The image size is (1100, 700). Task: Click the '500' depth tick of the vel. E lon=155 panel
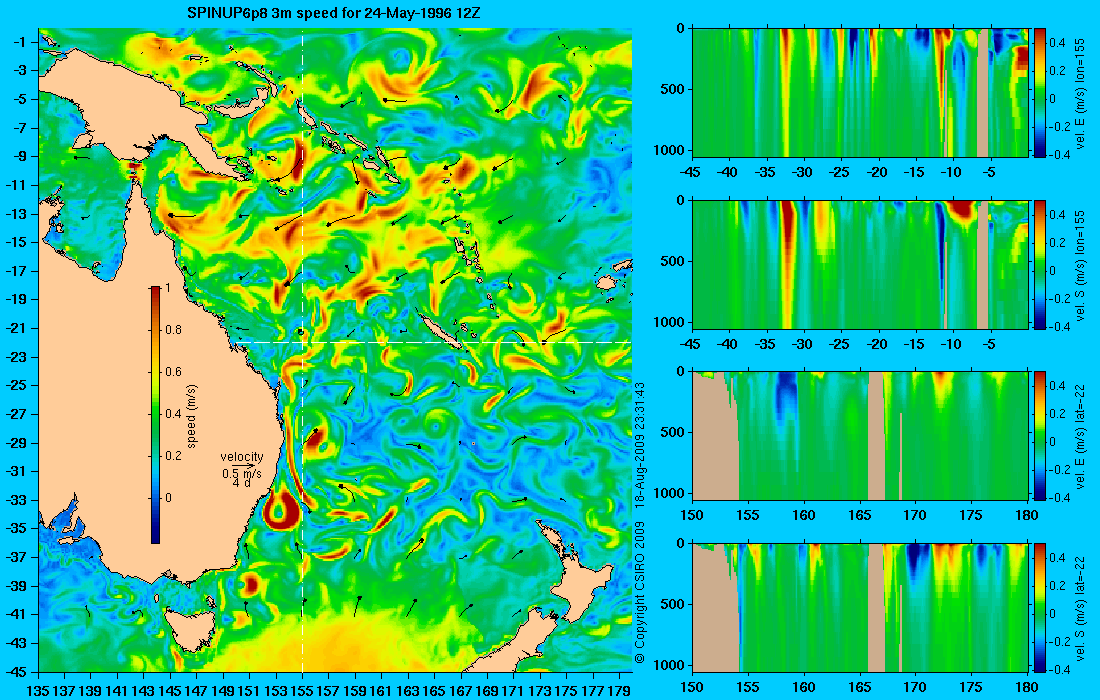[x=673, y=90]
